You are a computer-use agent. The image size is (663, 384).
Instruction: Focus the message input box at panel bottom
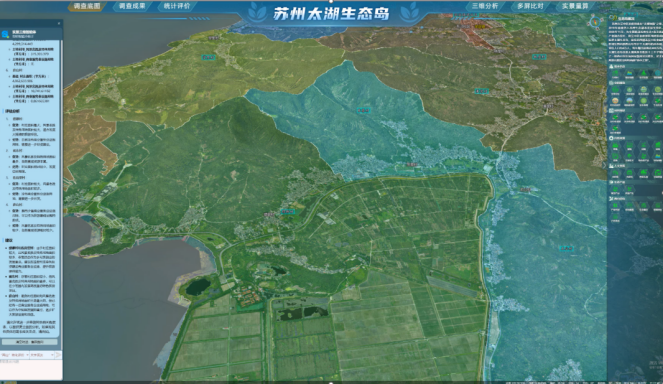31,369
